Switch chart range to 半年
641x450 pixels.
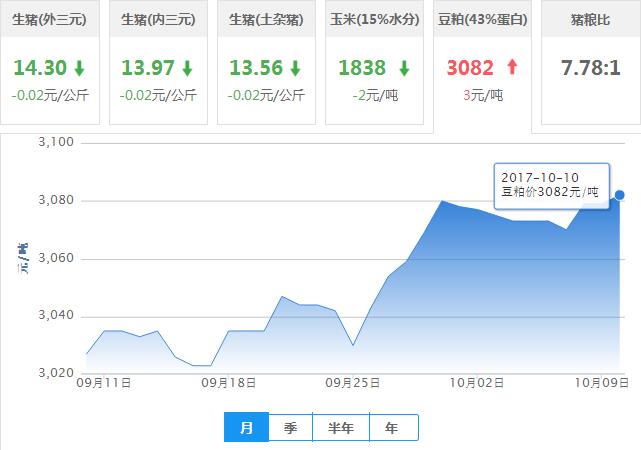click(x=341, y=427)
